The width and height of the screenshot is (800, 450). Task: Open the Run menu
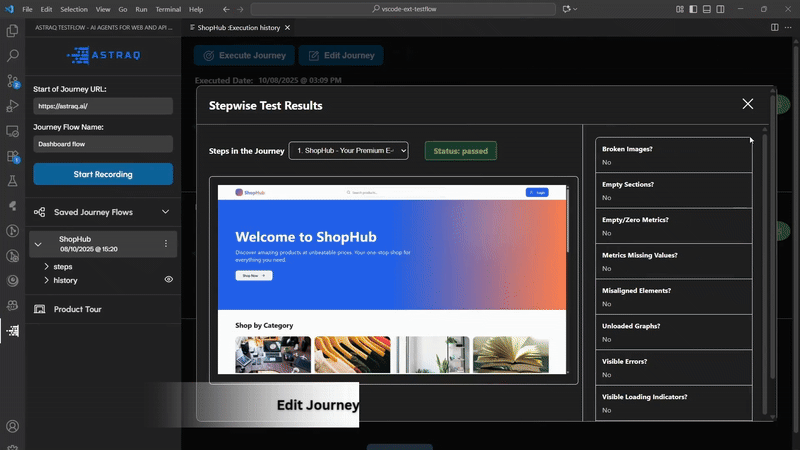coord(141,9)
